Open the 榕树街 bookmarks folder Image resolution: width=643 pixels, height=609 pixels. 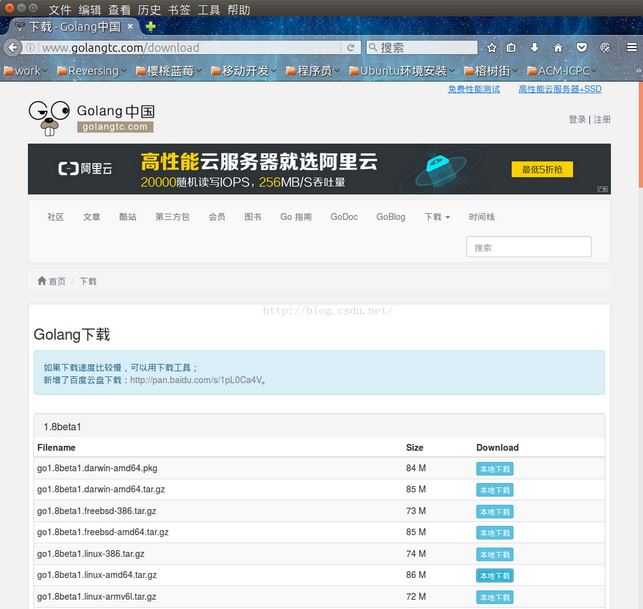point(490,71)
